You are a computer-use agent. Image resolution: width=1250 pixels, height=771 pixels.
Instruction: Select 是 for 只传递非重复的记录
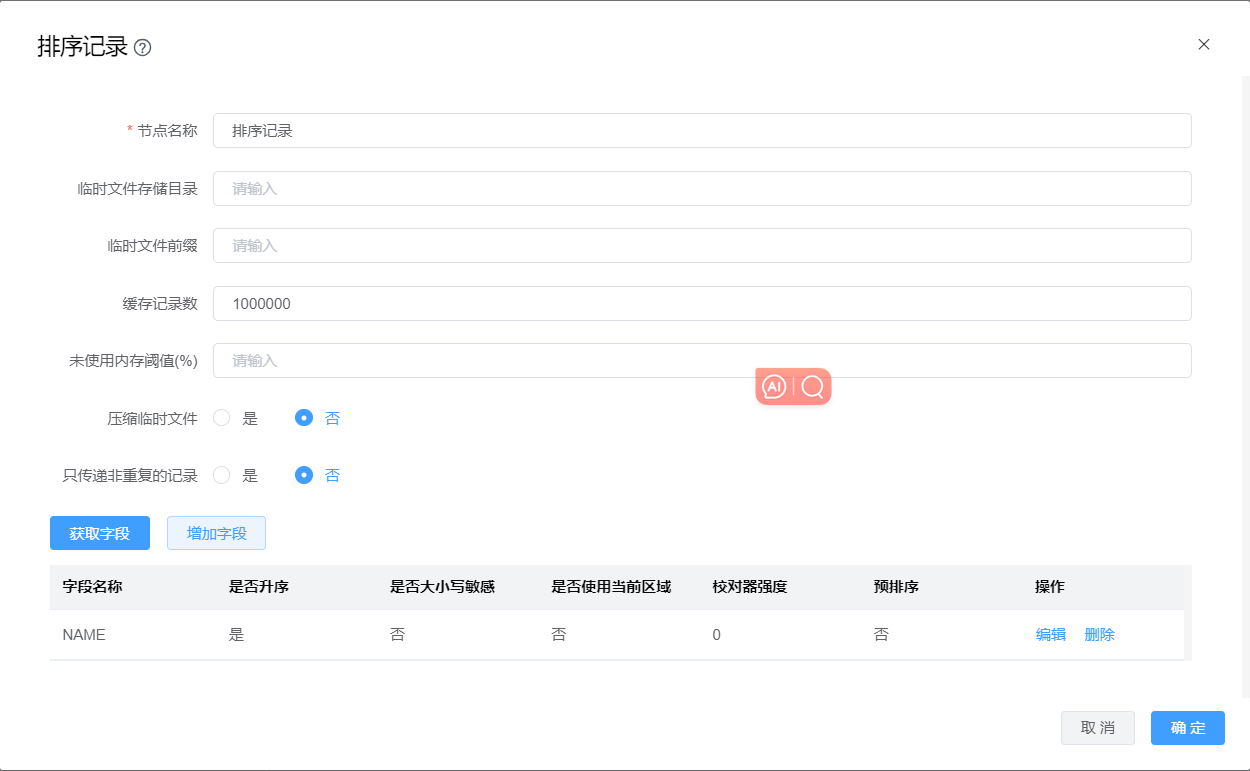(222, 475)
